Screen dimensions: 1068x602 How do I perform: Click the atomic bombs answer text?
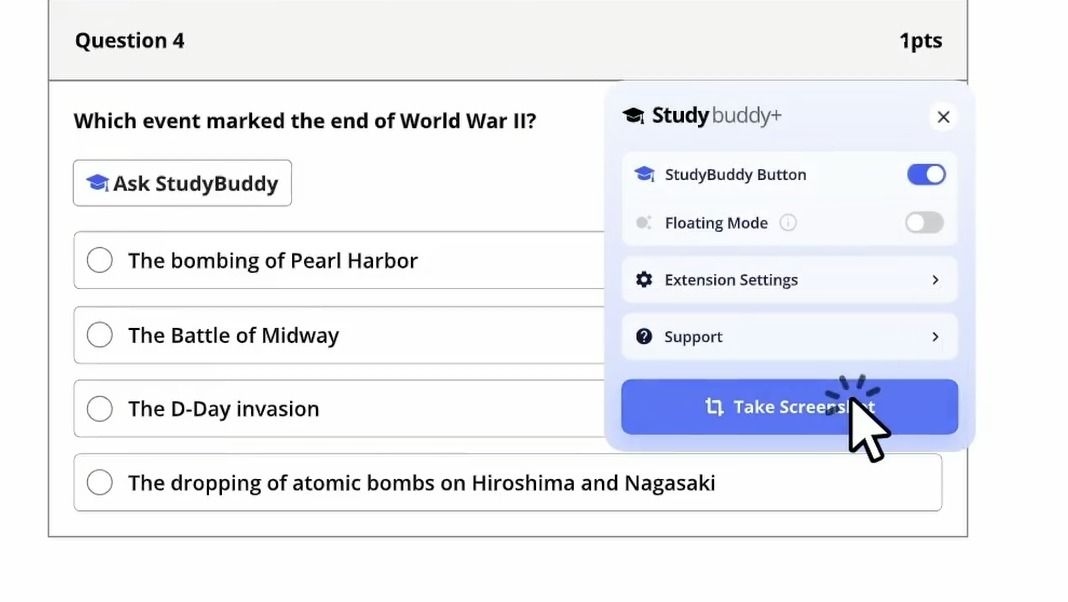coord(422,483)
